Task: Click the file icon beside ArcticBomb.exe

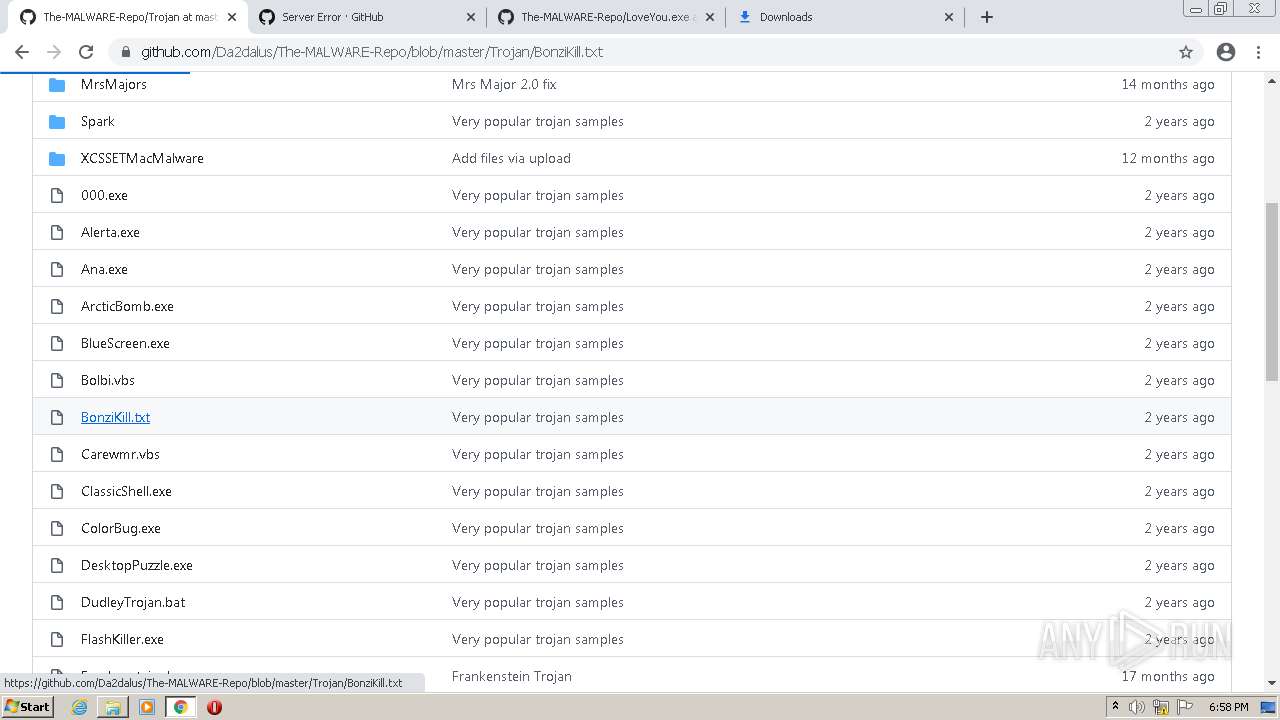Action: pyautogui.click(x=57, y=306)
